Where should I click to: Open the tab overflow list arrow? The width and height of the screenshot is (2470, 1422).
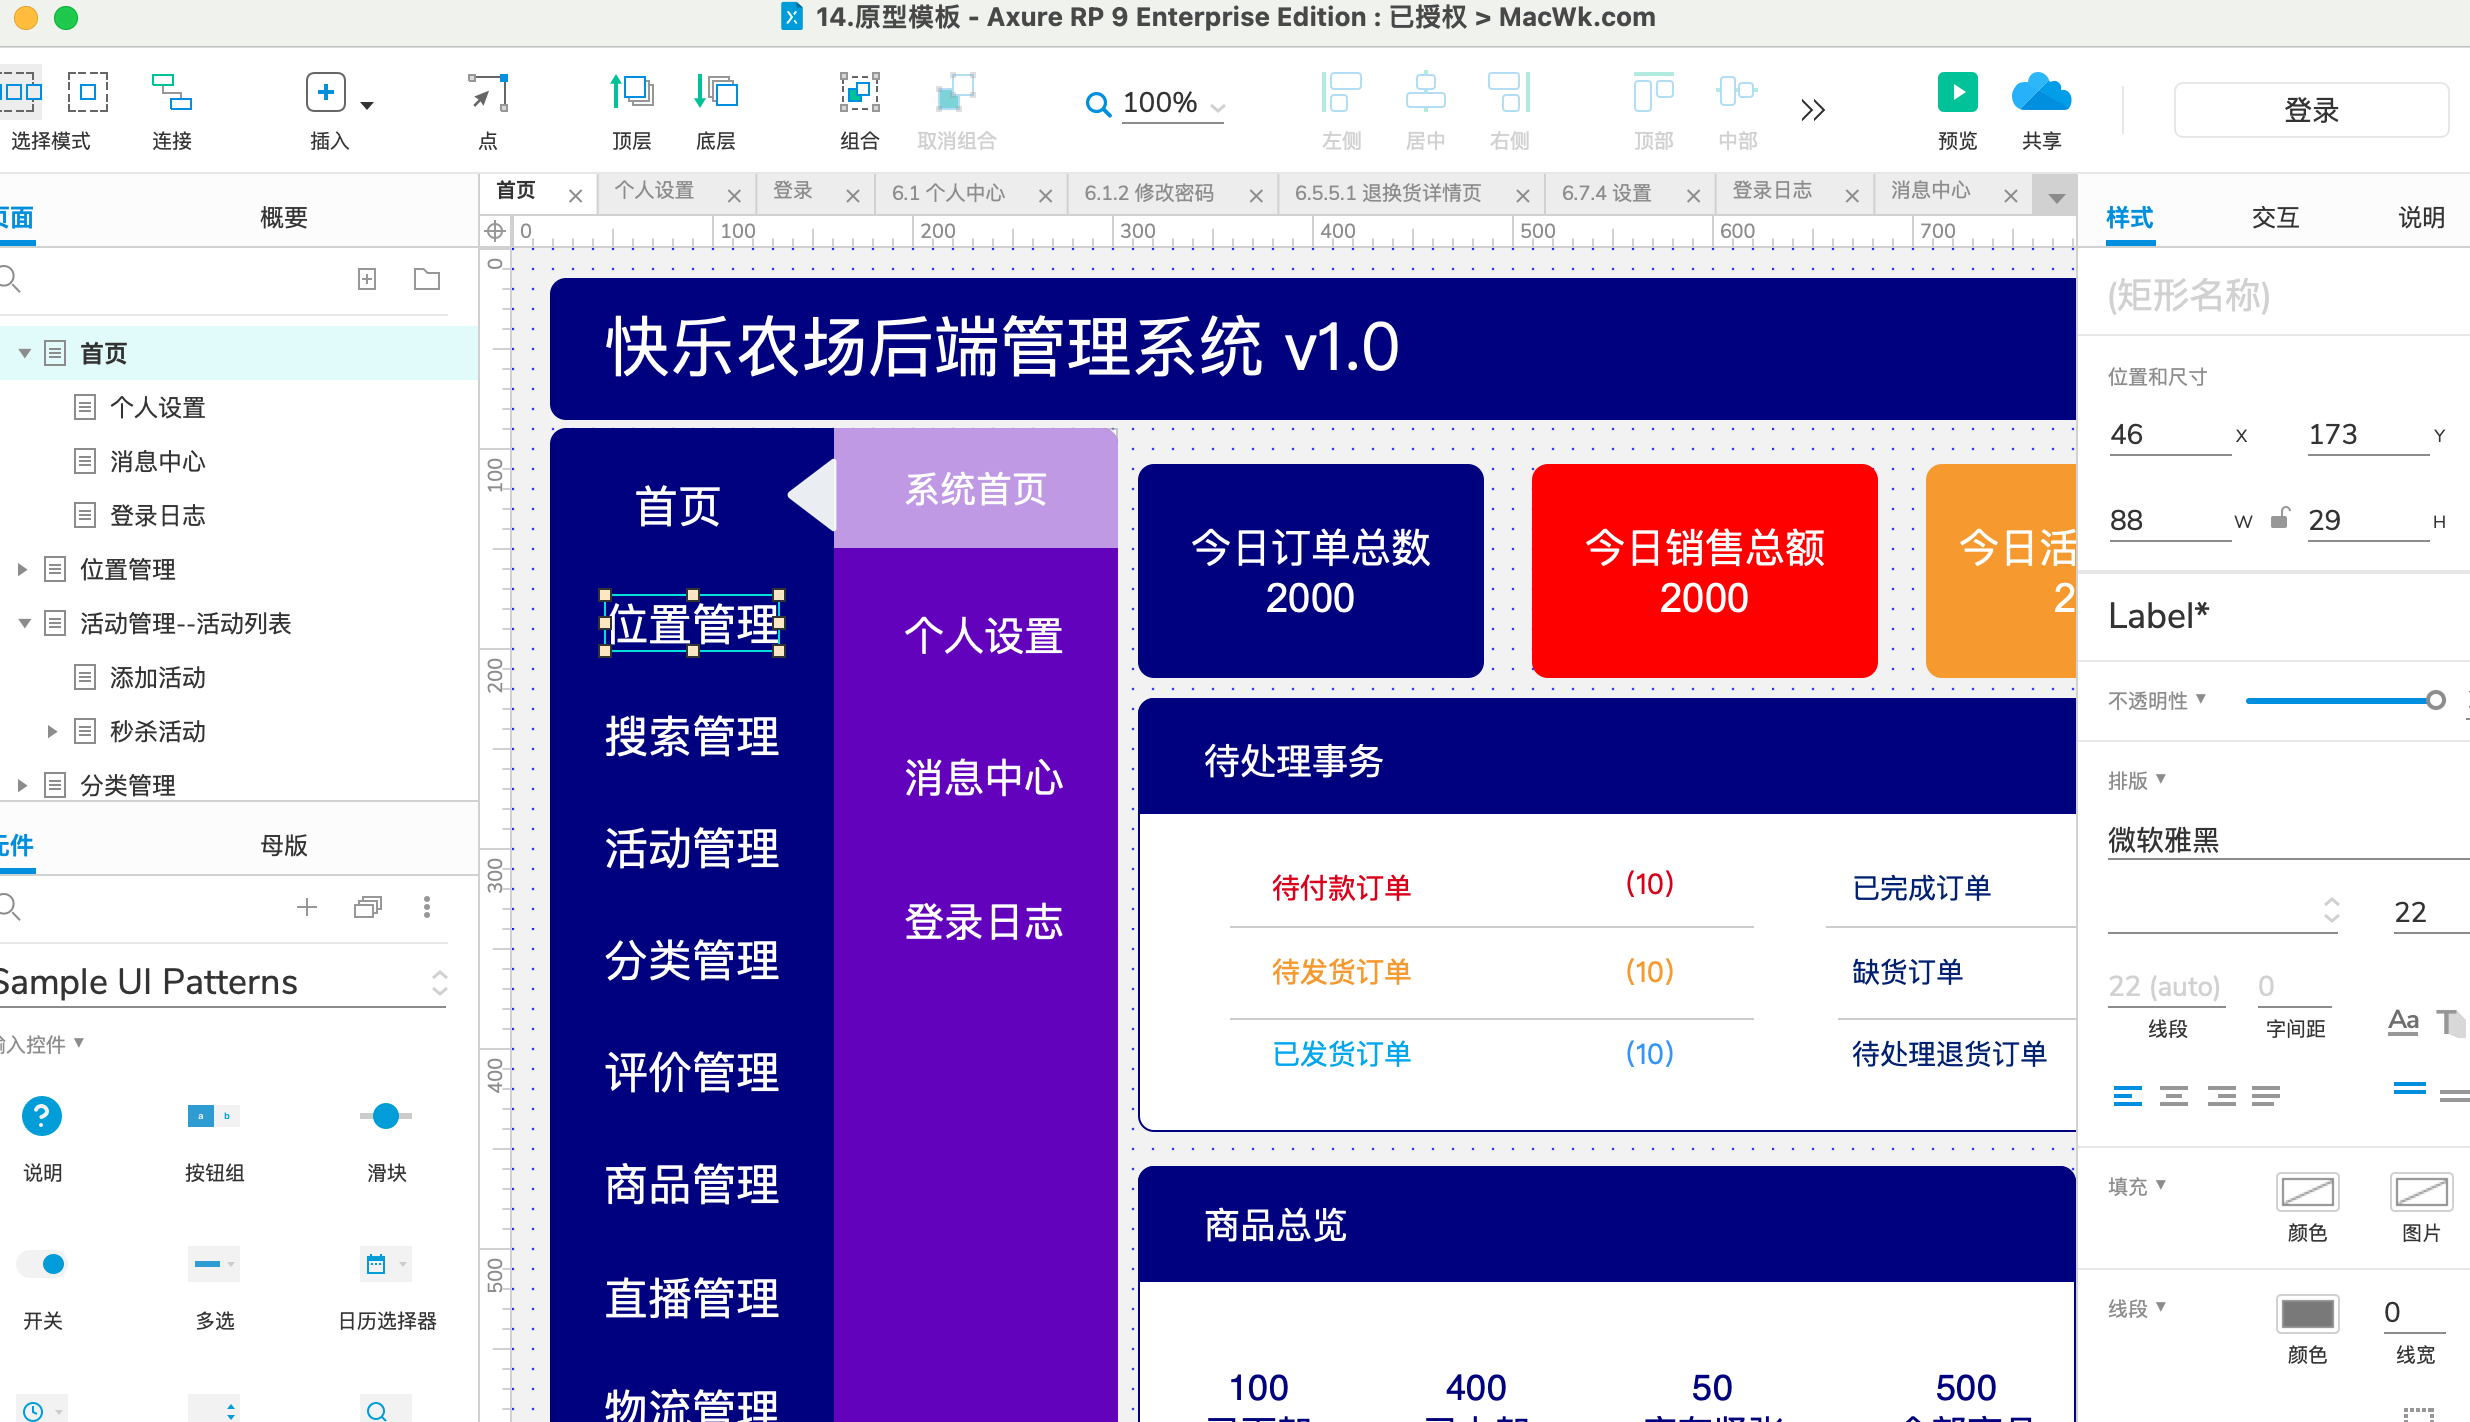pyautogui.click(x=2056, y=198)
